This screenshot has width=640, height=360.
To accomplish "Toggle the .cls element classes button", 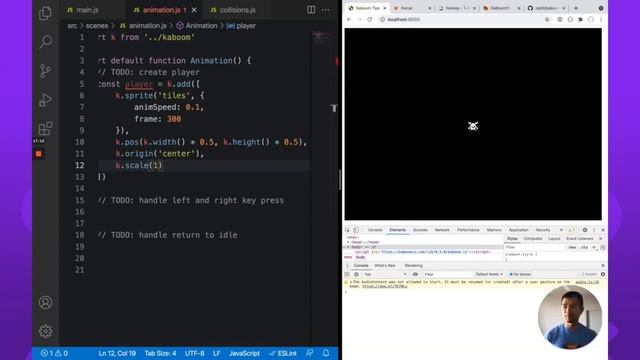I will click(x=584, y=247).
